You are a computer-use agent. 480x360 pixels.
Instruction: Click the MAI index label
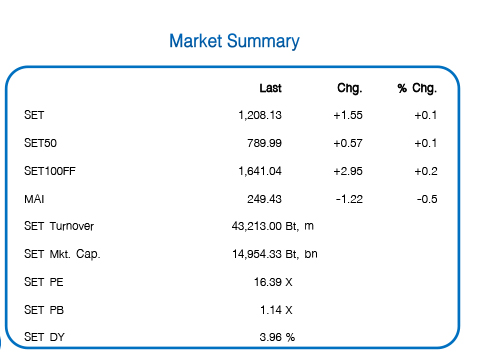[x=34, y=199]
